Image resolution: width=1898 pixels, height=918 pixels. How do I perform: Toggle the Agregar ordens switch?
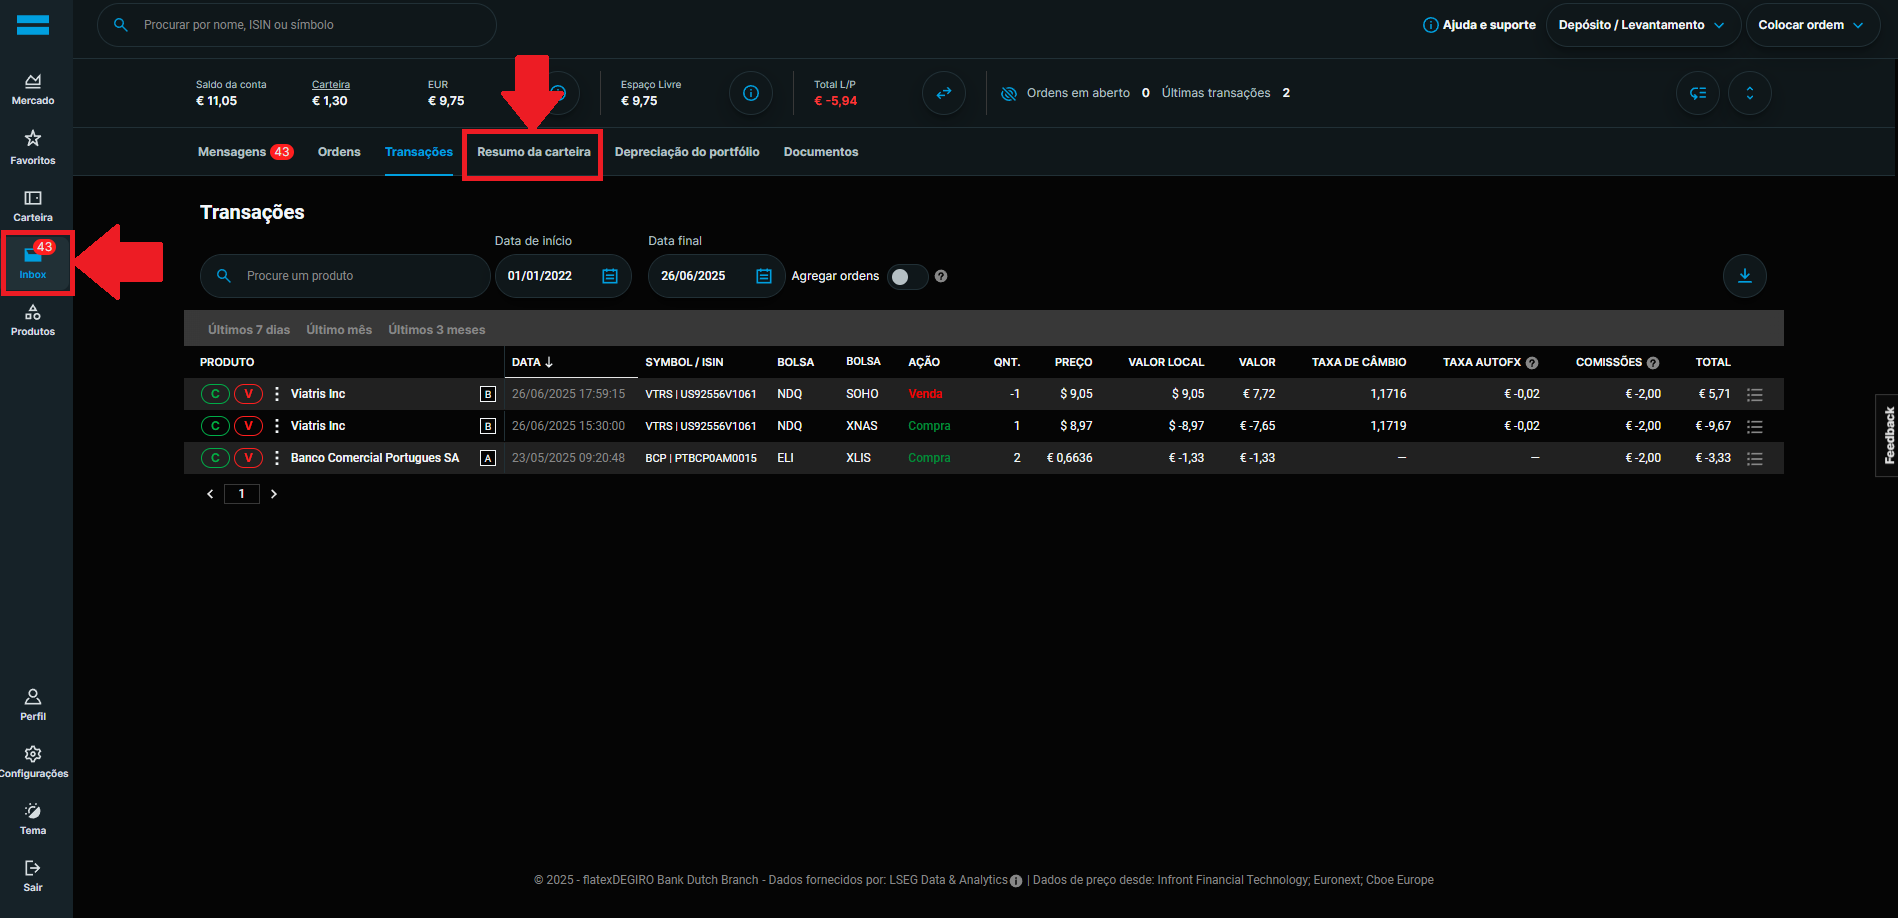point(908,277)
